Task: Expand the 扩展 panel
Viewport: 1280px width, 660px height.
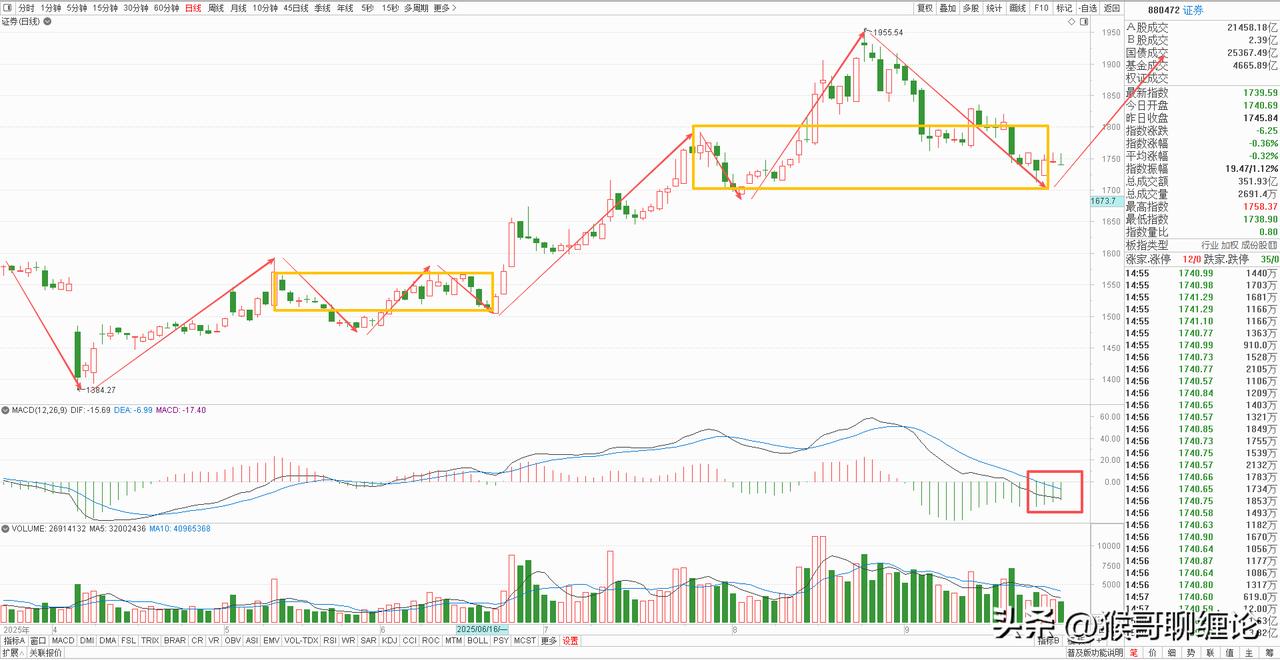Action: pyautogui.click(x=13, y=652)
